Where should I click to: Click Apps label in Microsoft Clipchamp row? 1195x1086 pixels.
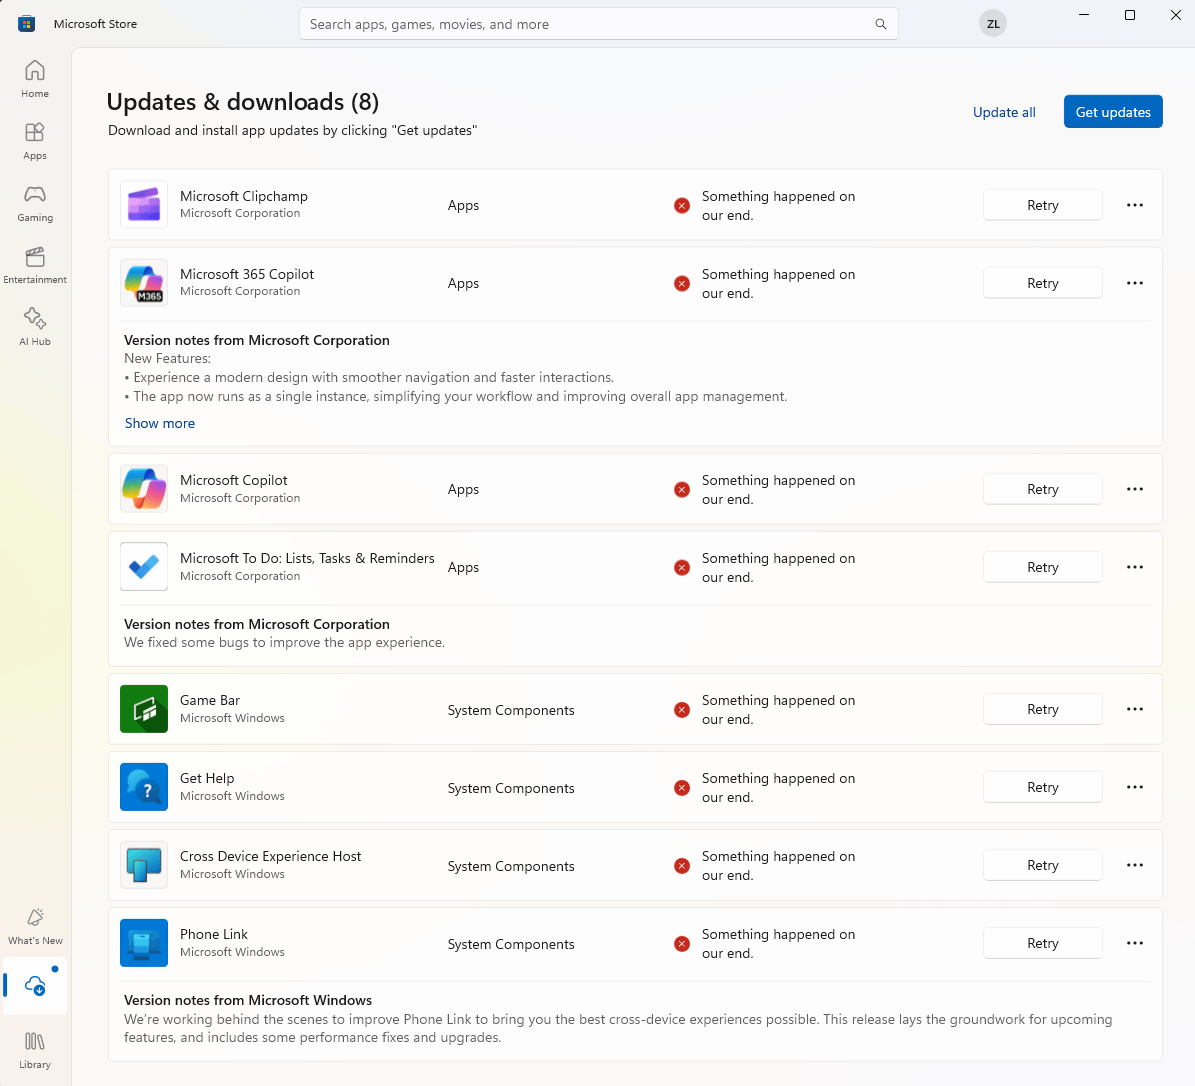click(x=463, y=205)
